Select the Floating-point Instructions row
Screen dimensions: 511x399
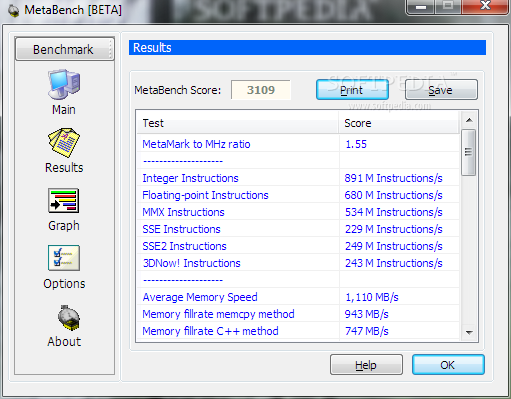298,195
